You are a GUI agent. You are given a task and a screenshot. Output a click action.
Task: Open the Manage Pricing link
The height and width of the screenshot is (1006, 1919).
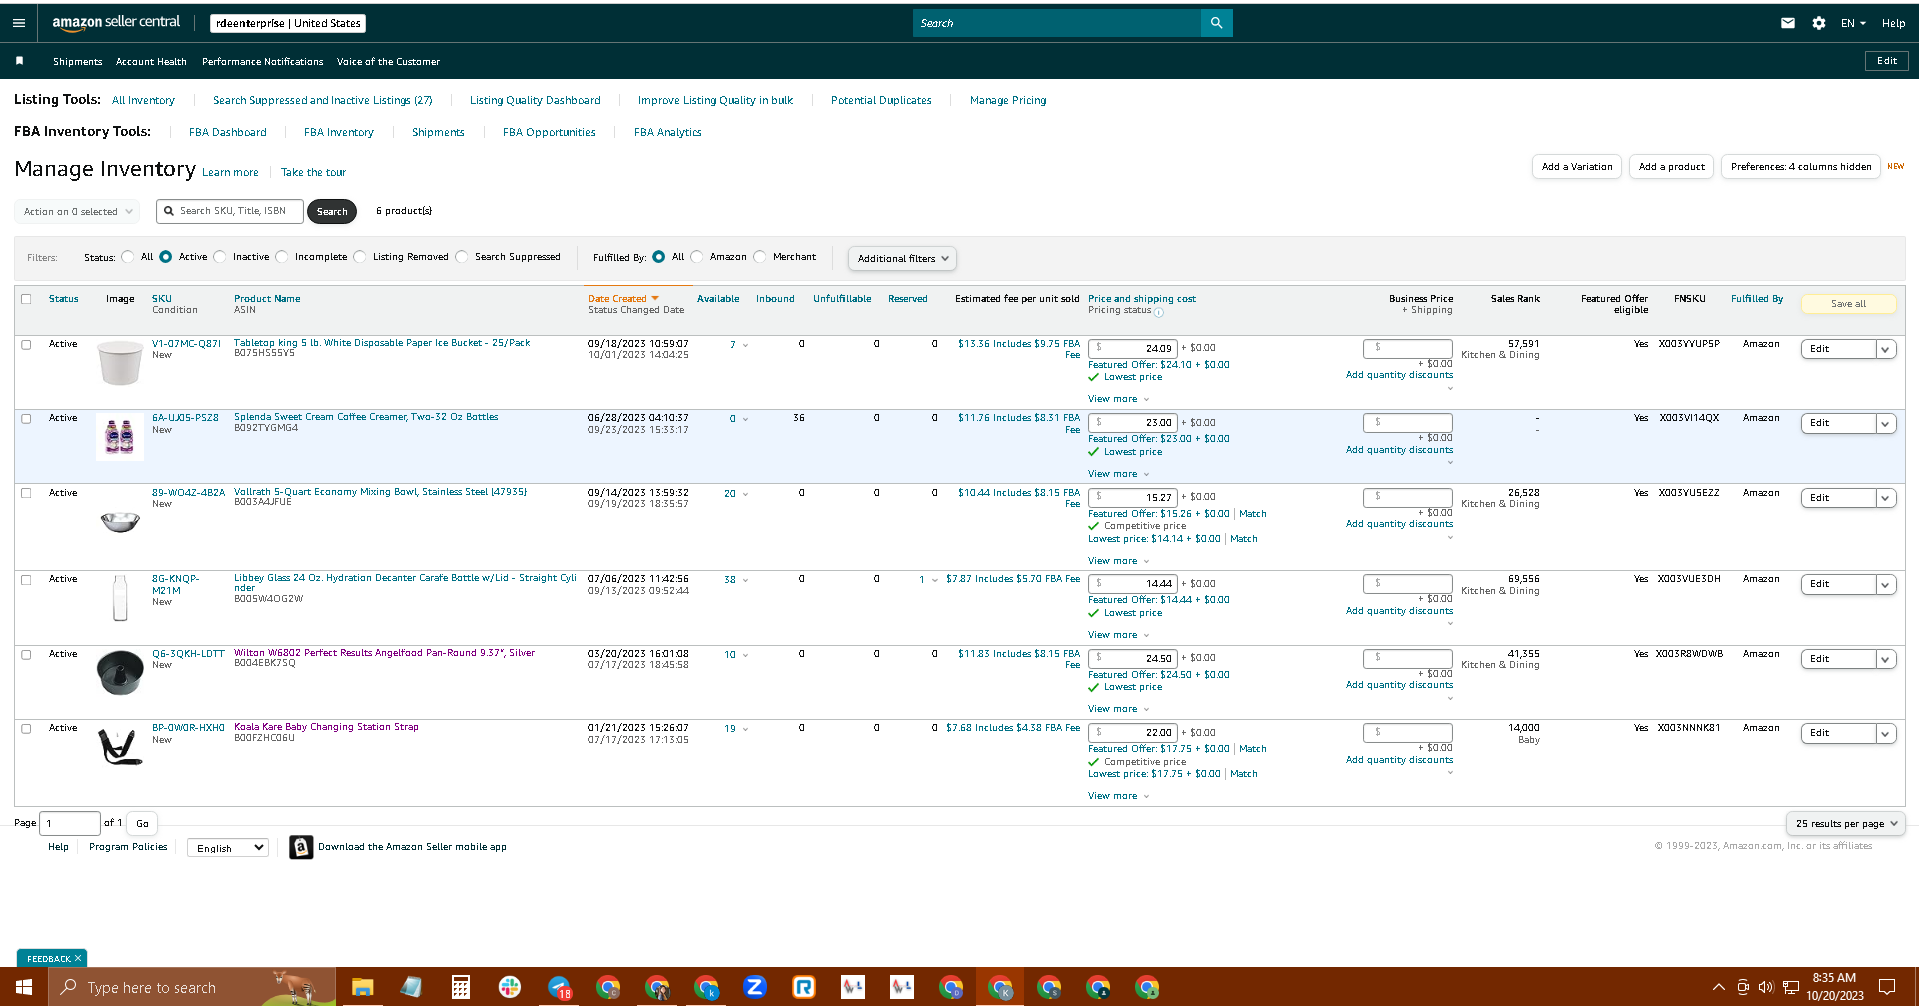coord(1008,100)
